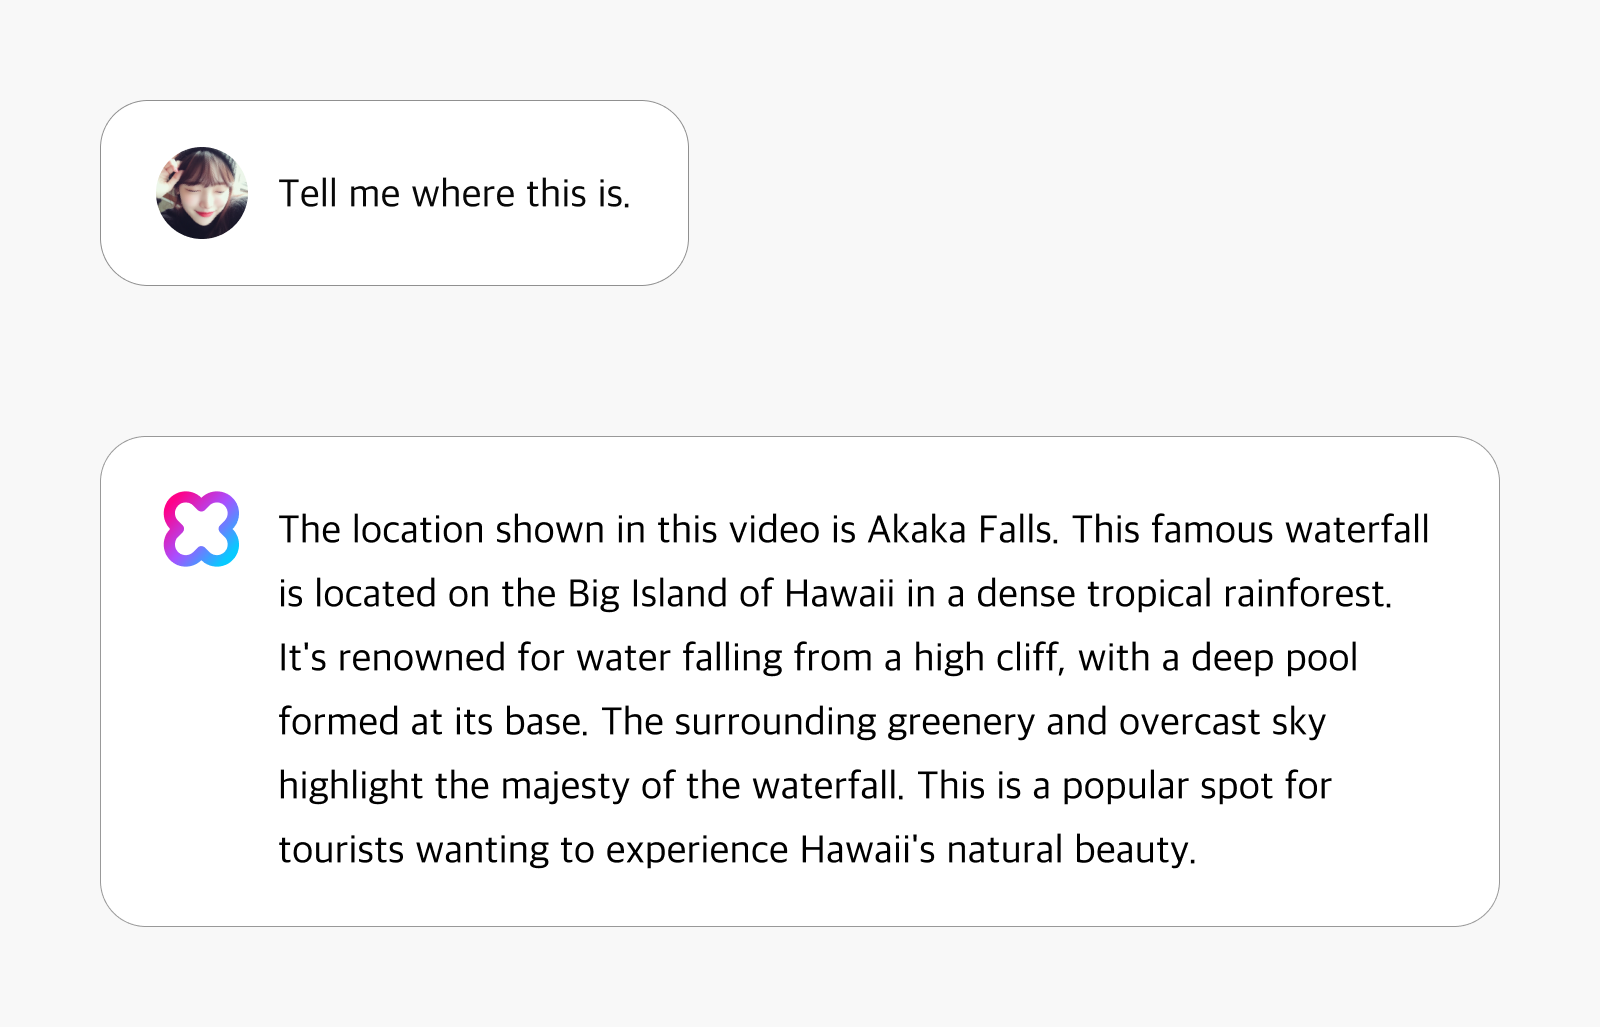
Task: Click the words "dense tropical rainforest"
Action: coord(1184,593)
